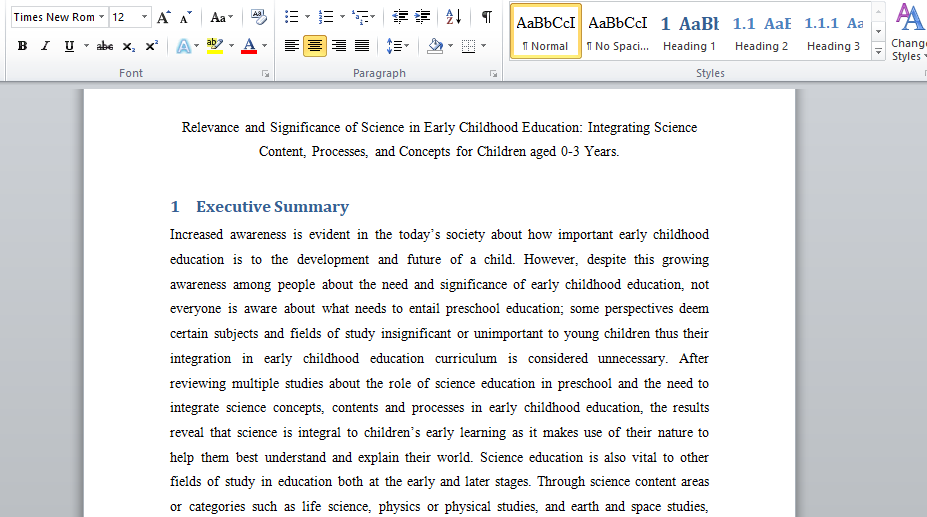Open numbering library dropdown arrow

[342, 17]
